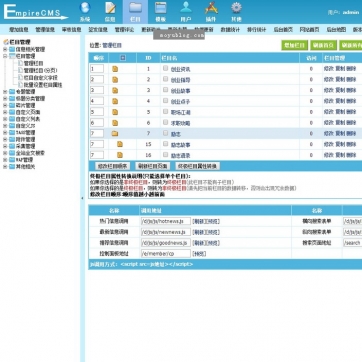Click the order input field in row ID 1

pyautogui.click(x=97, y=69)
